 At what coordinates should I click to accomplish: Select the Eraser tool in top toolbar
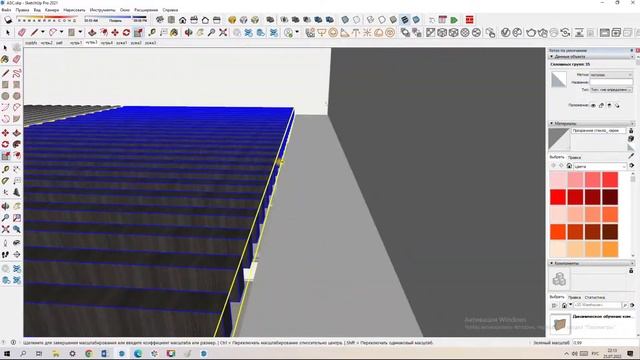22,32
